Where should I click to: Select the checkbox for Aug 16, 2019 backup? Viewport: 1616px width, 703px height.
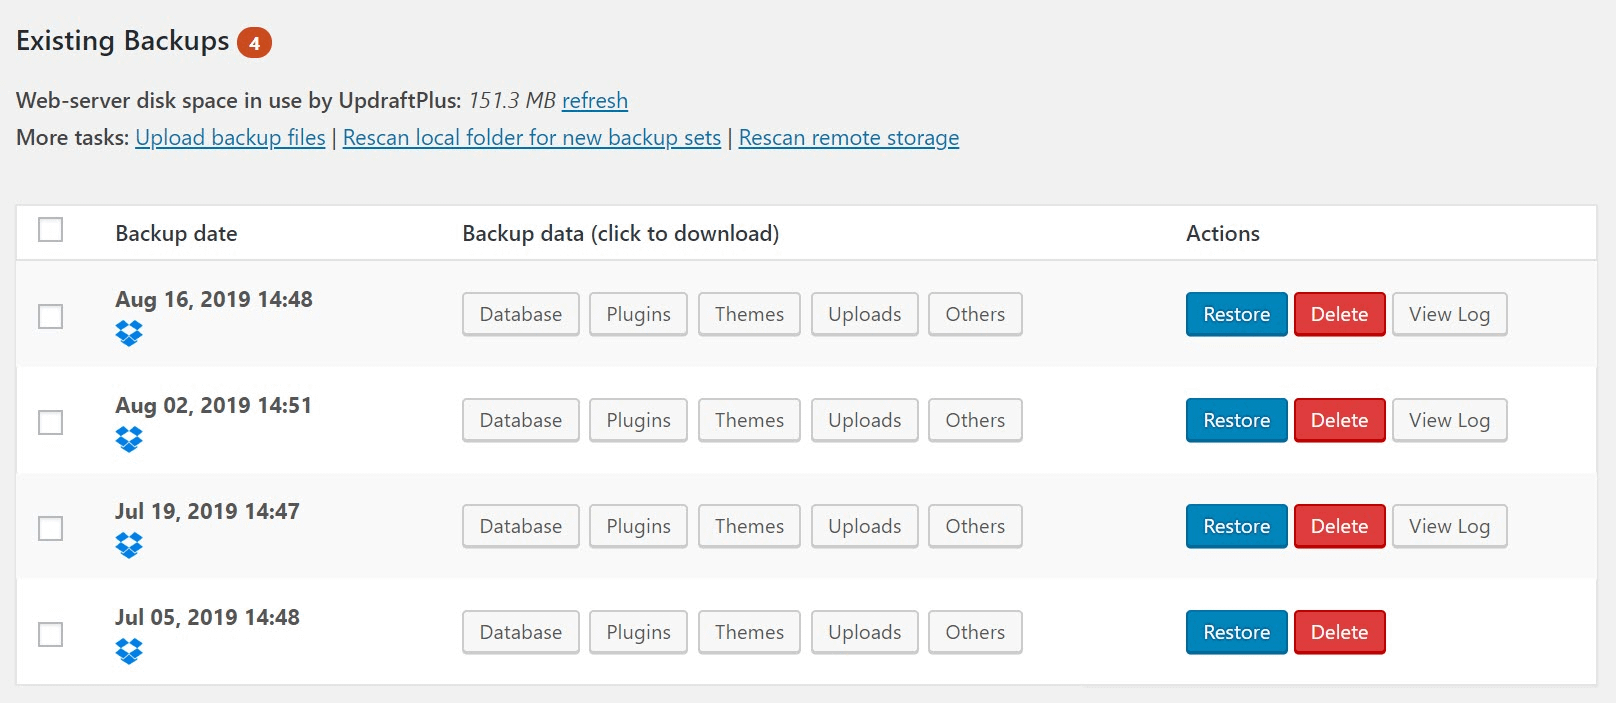point(50,316)
